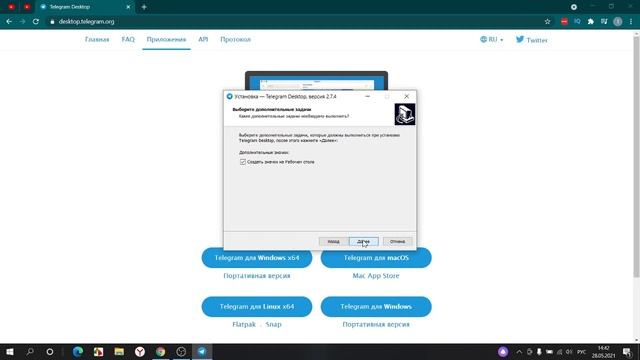Open the FAQ menu item
This screenshot has height=360, width=640.
pyautogui.click(x=128, y=40)
